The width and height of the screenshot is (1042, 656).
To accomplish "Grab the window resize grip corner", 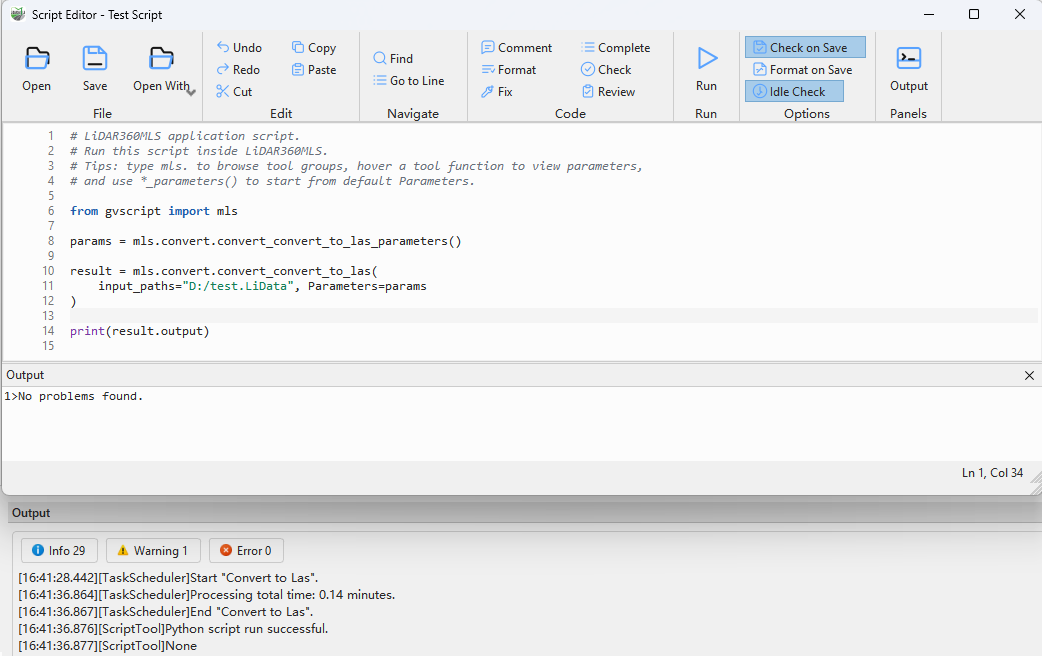I will 1035,488.
